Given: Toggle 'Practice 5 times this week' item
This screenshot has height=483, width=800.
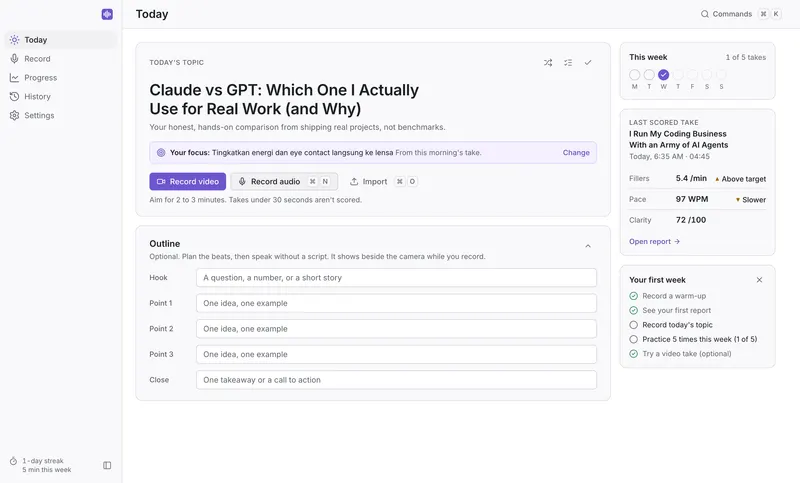Looking at the screenshot, I should (x=634, y=339).
